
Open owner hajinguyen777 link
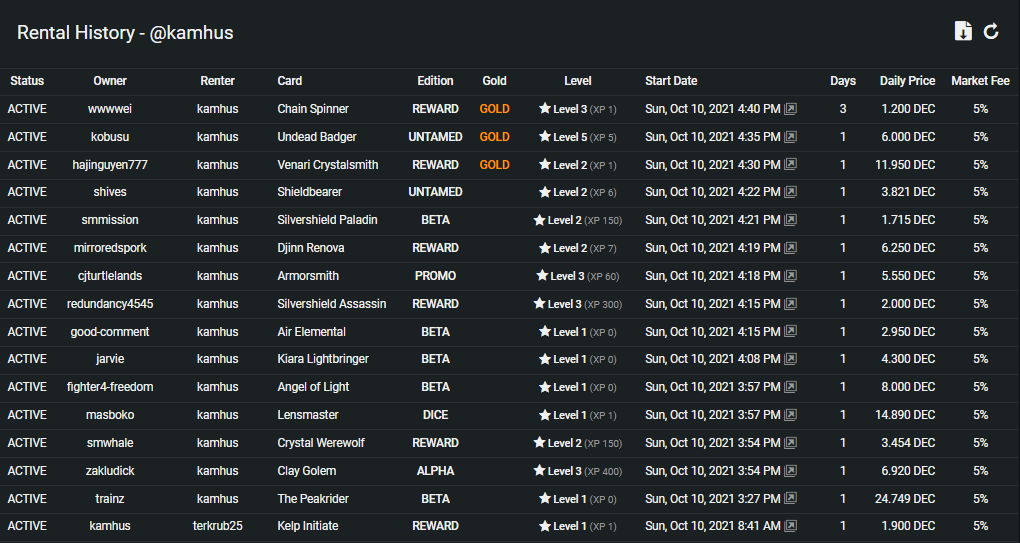coord(110,165)
